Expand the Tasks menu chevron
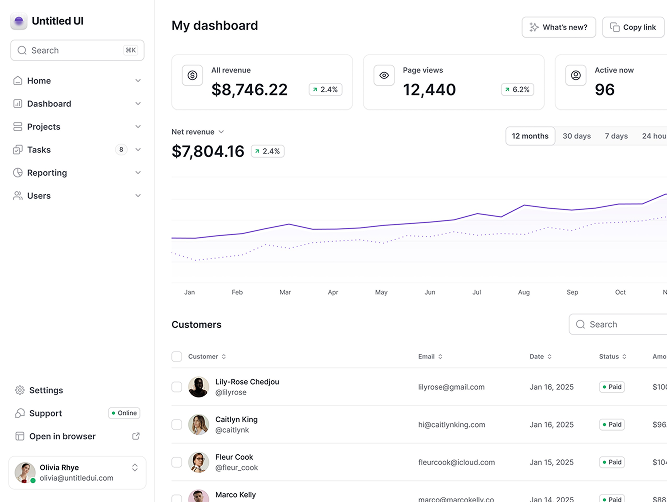 point(138,149)
